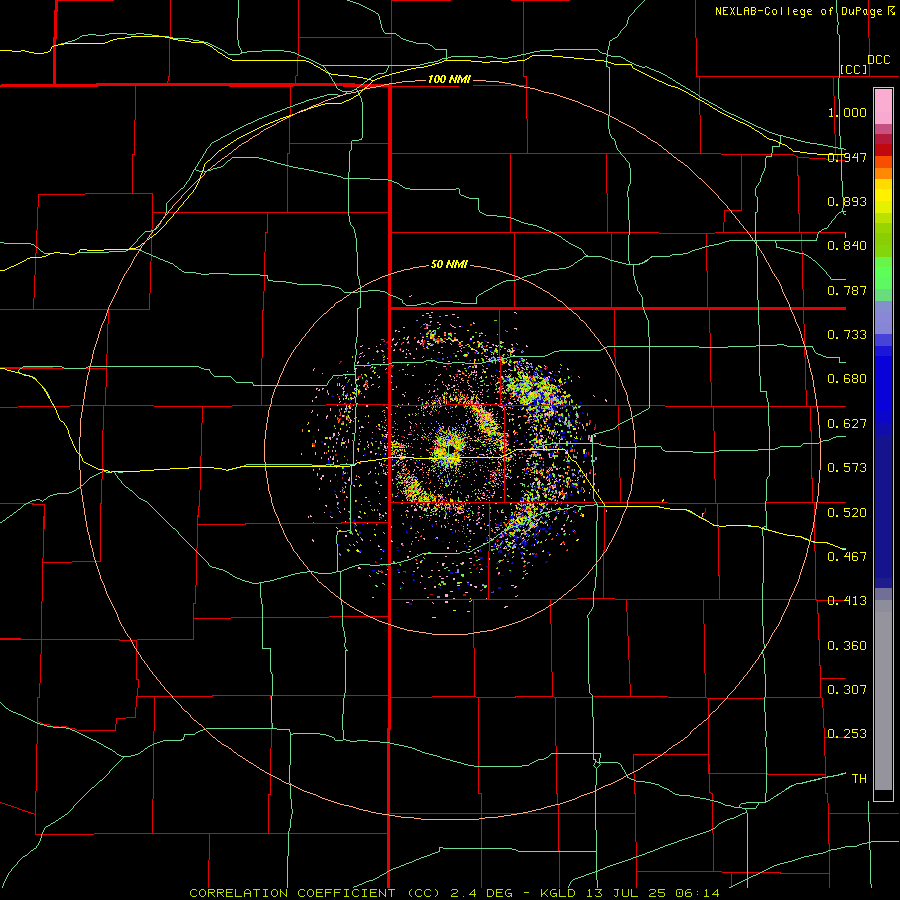Click the 50 NMI range ring label
The height and width of the screenshot is (900, 900).
(x=449, y=264)
